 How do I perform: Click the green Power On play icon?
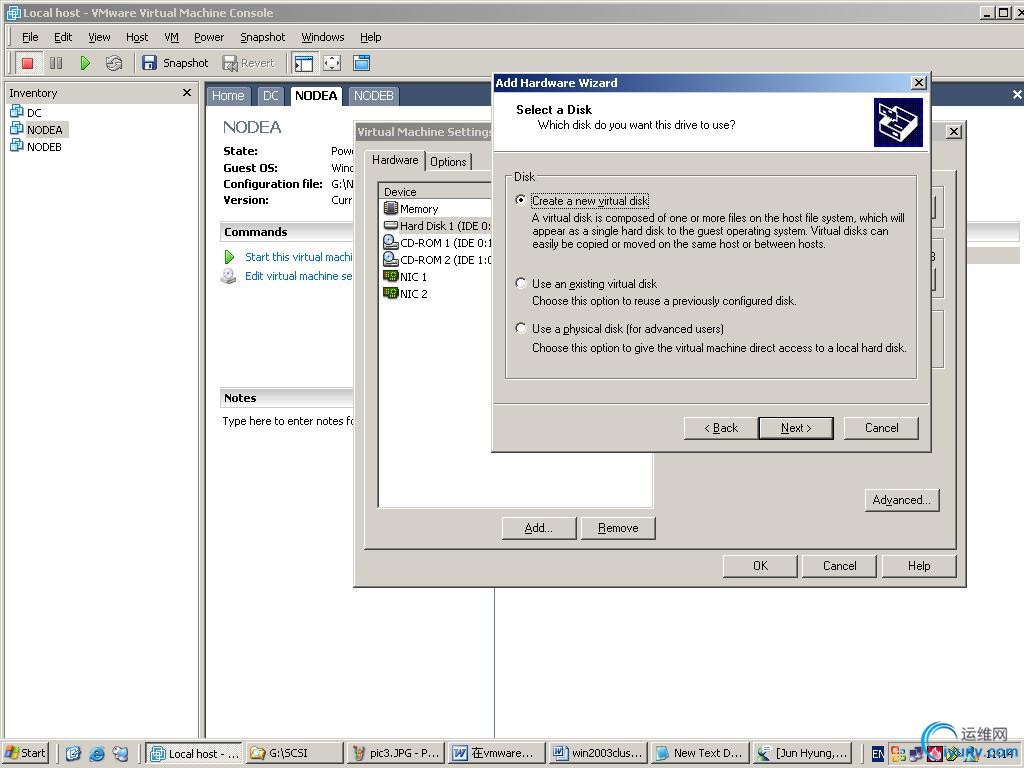tap(85, 63)
